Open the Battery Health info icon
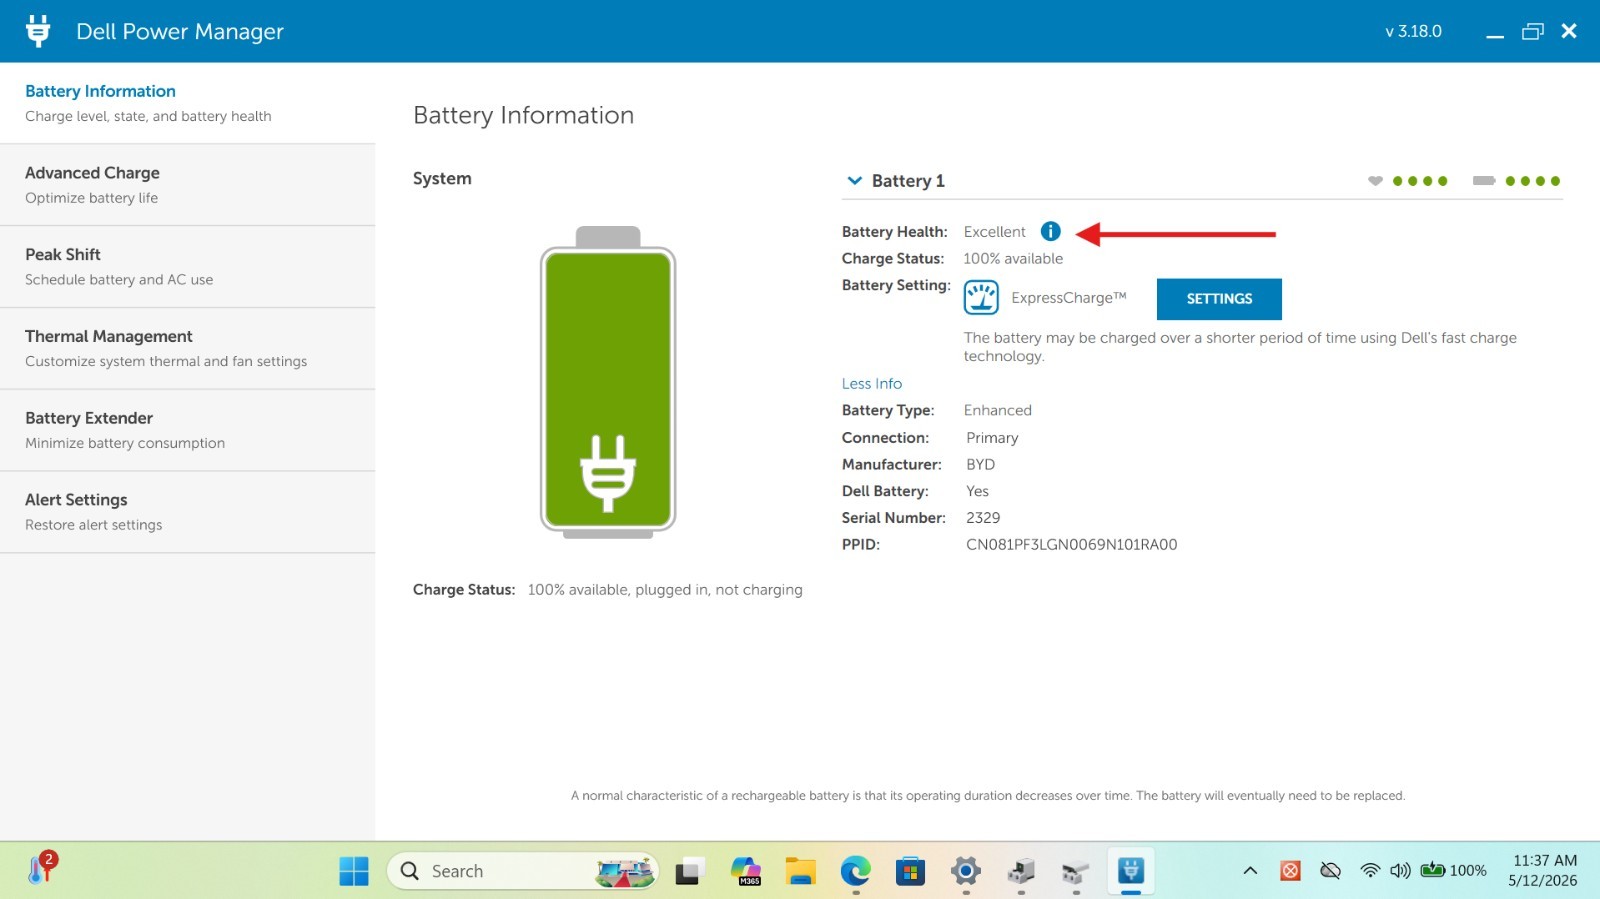 coord(1050,231)
